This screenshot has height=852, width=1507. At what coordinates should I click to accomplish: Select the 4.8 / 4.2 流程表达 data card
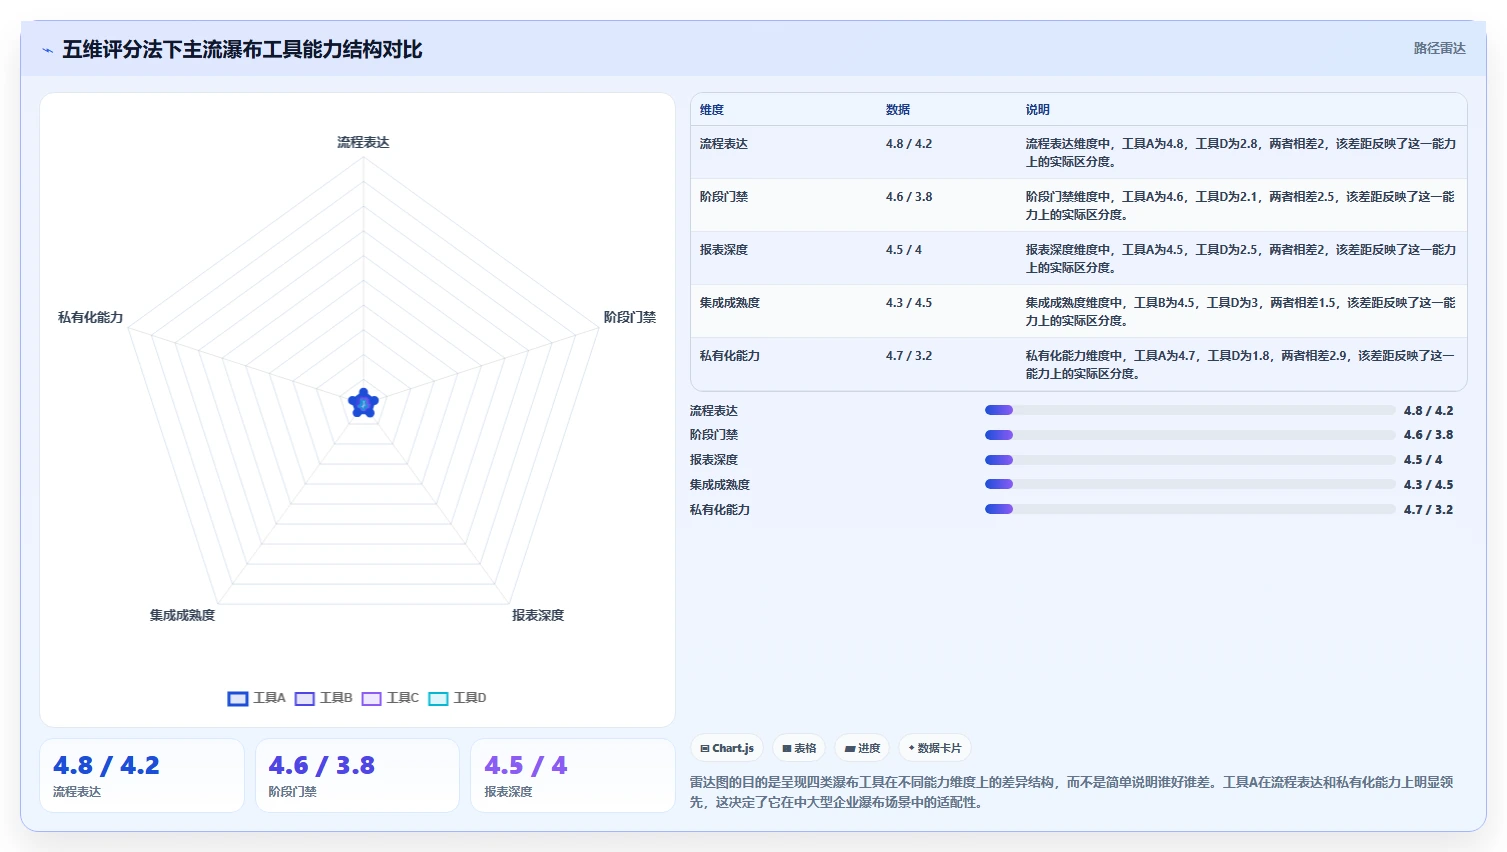pyautogui.click(x=142, y=776)
